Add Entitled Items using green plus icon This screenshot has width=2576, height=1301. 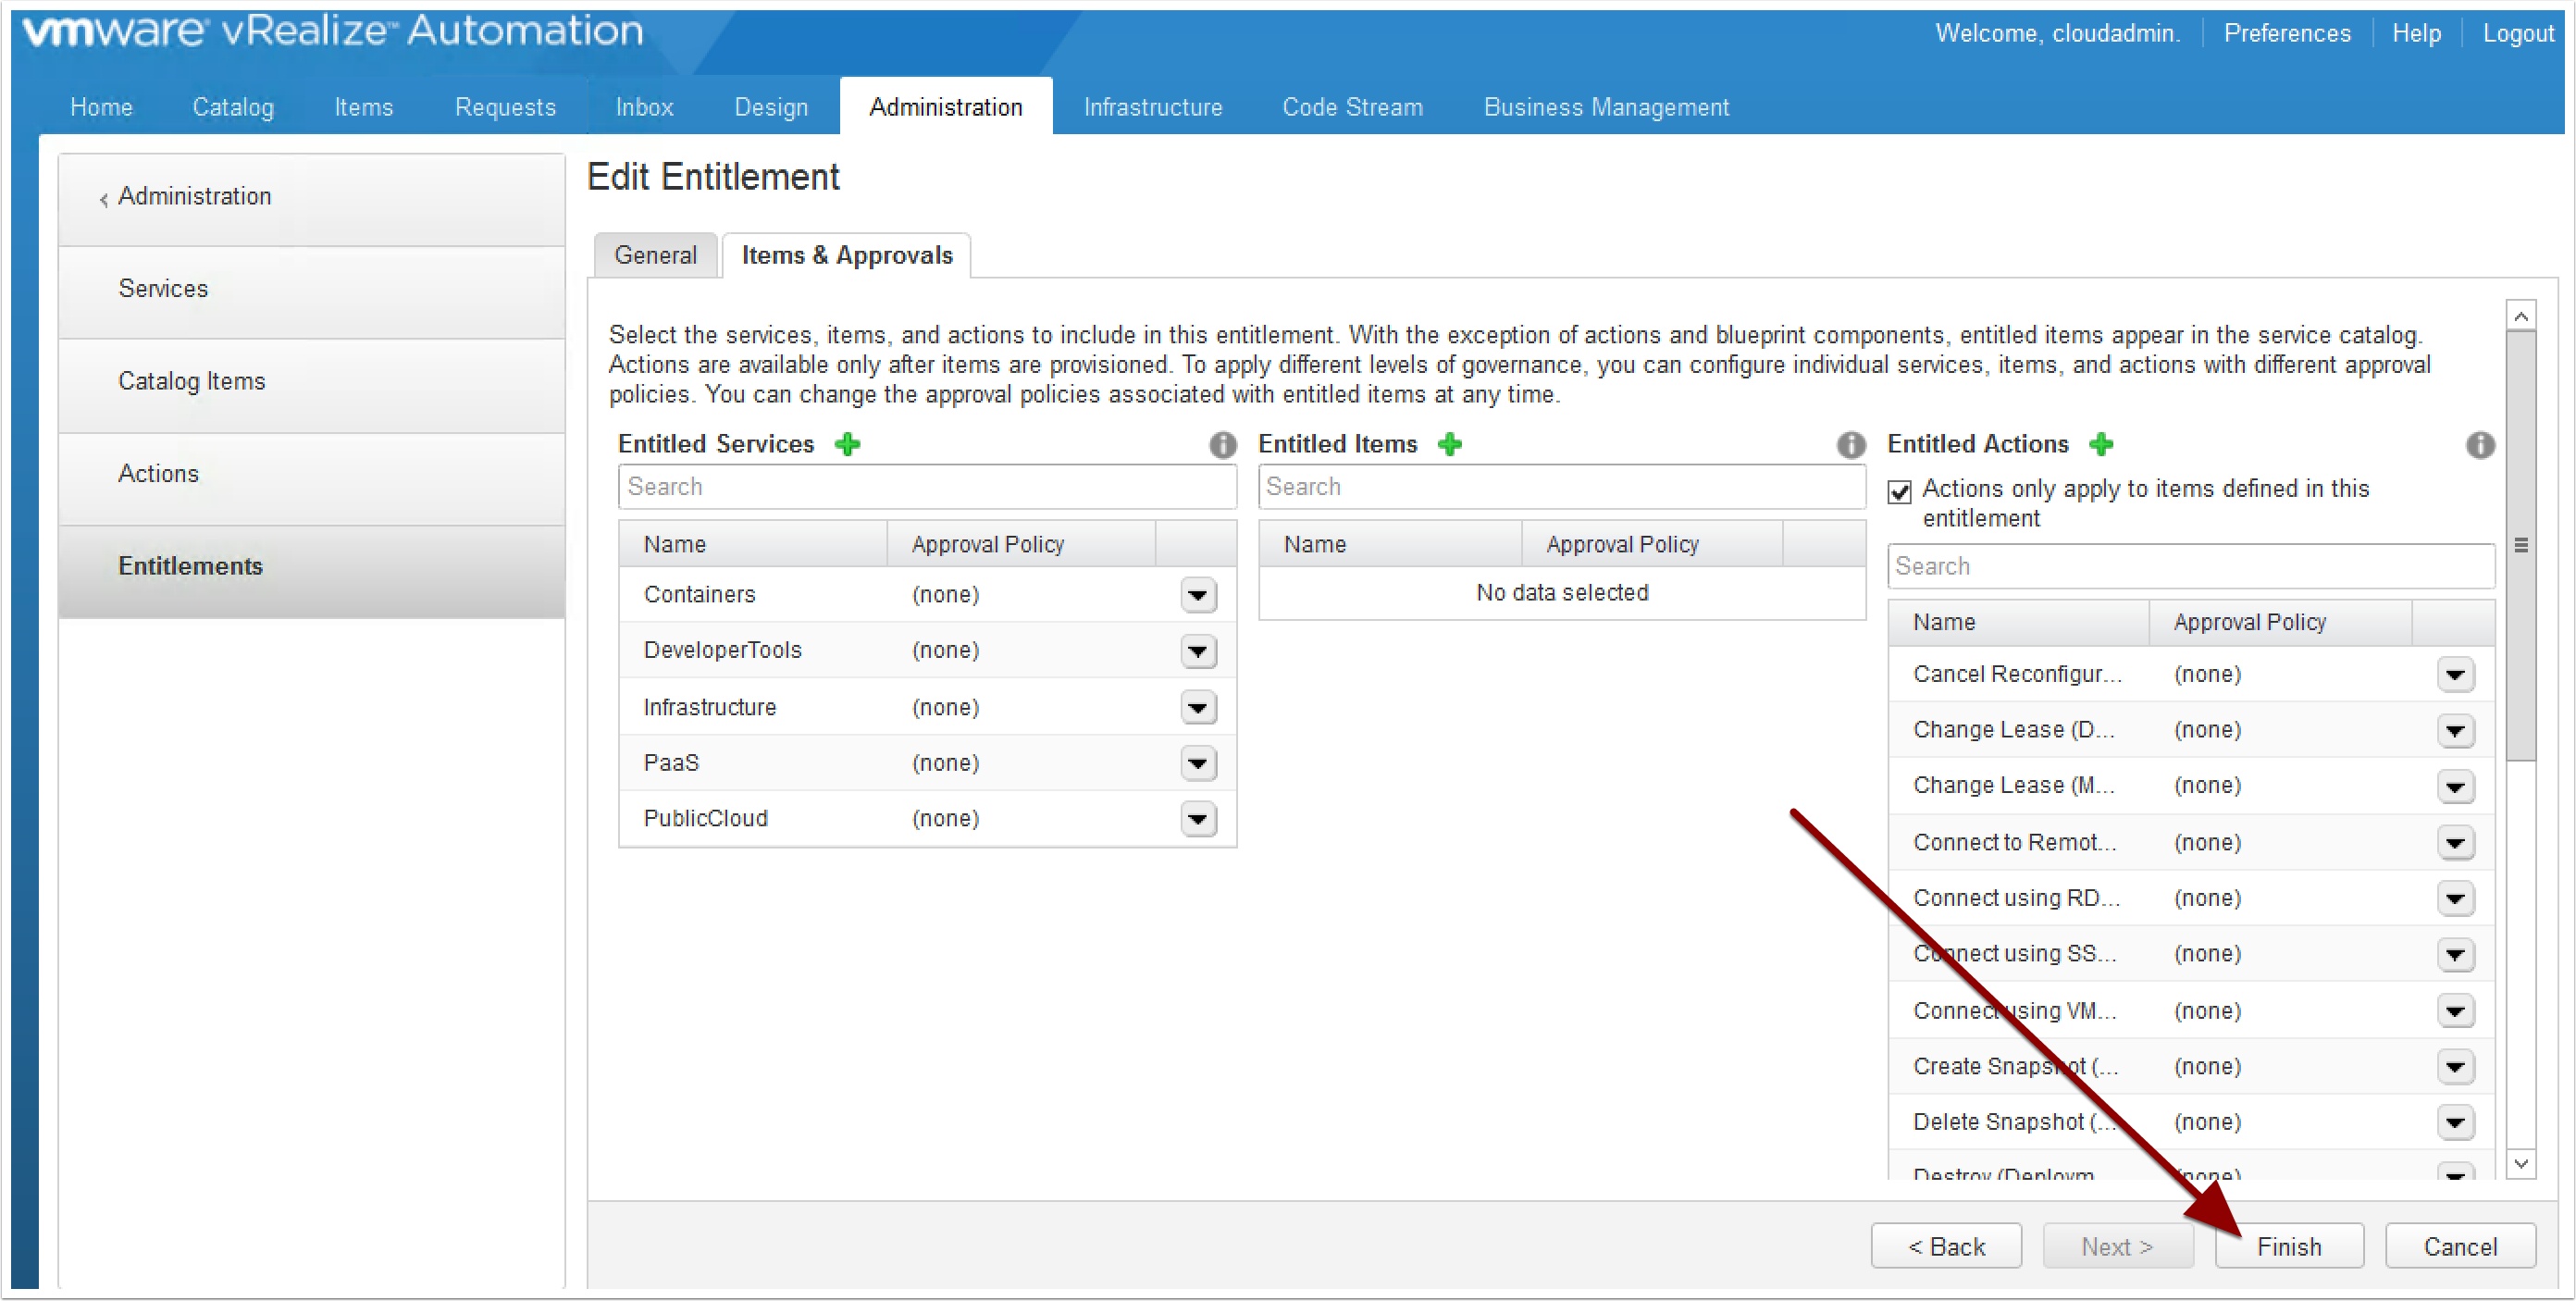(1449, 444)
